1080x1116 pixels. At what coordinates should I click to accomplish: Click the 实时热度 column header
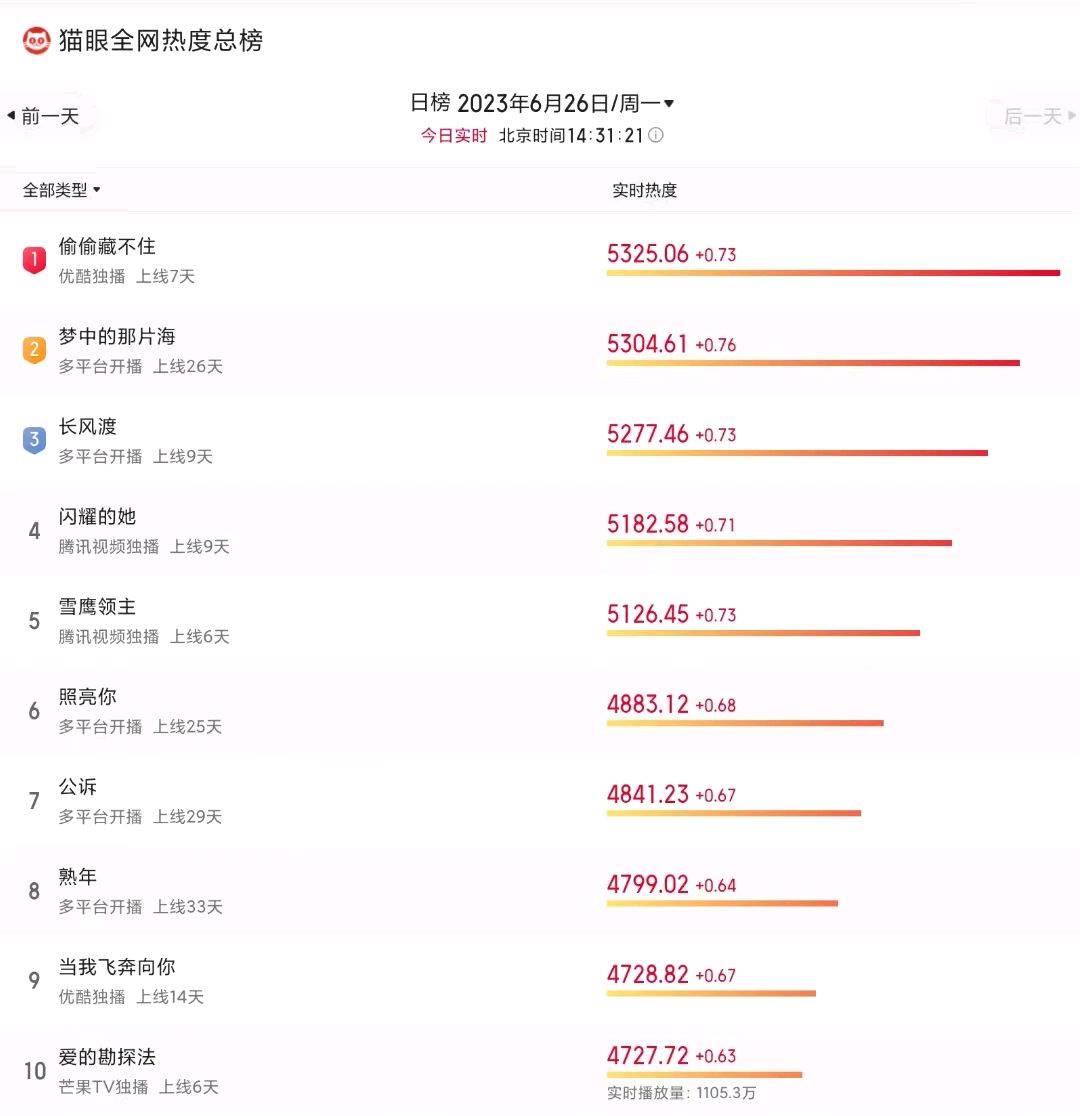(x=644, y=190)
